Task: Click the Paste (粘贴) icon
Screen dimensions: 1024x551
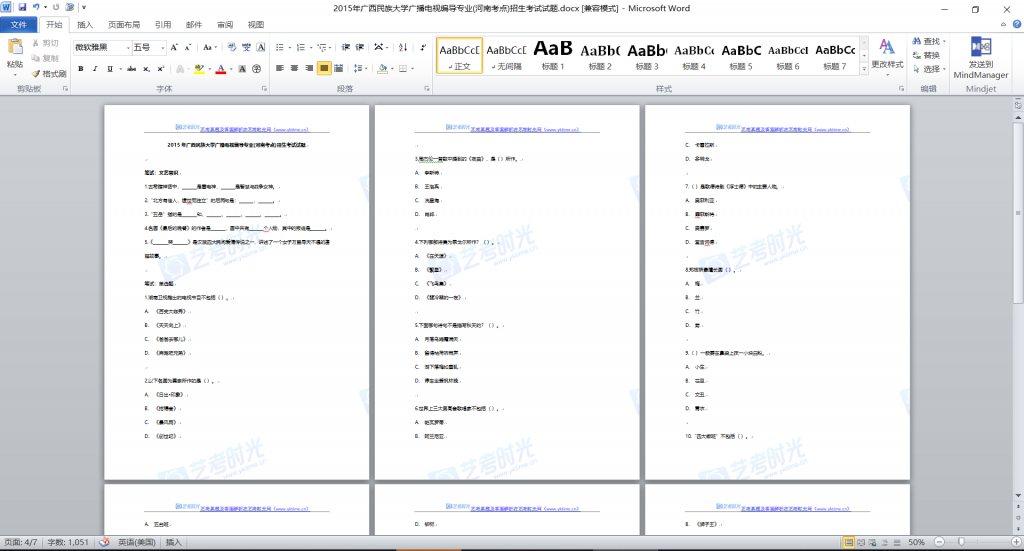Action: point(14,48)
